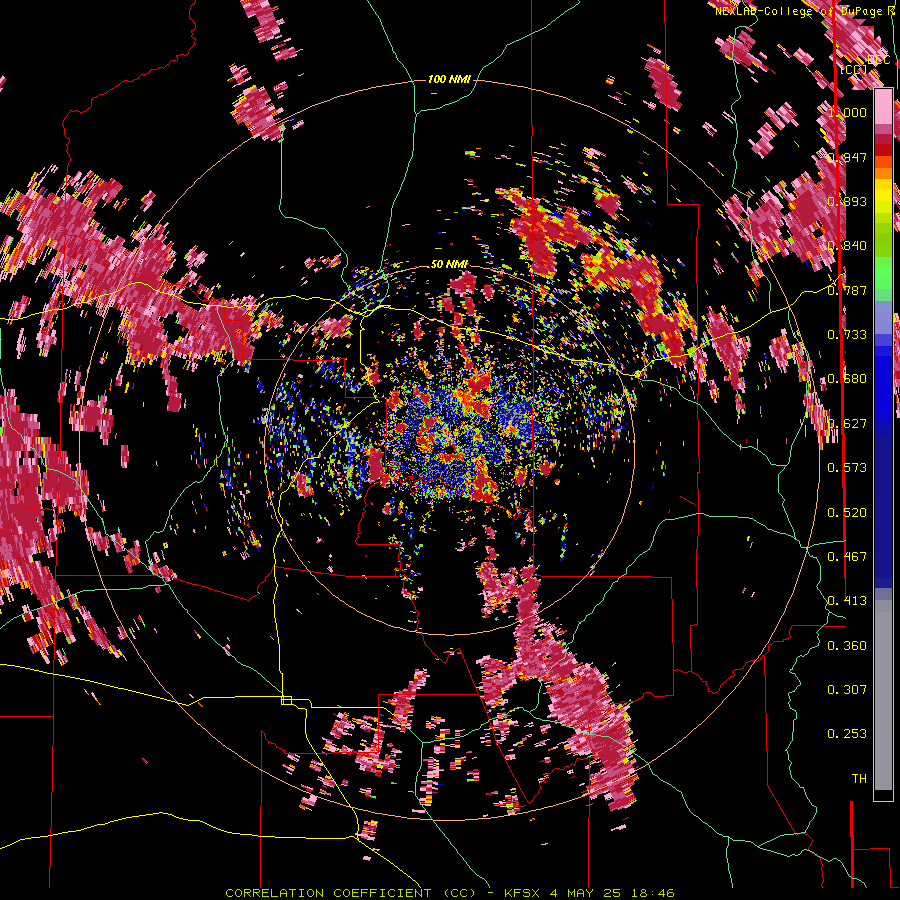The height and width of the screenshot is (900, 900).
Task: Click the DCC label above the color bar
Action: (x=879, y=60)
